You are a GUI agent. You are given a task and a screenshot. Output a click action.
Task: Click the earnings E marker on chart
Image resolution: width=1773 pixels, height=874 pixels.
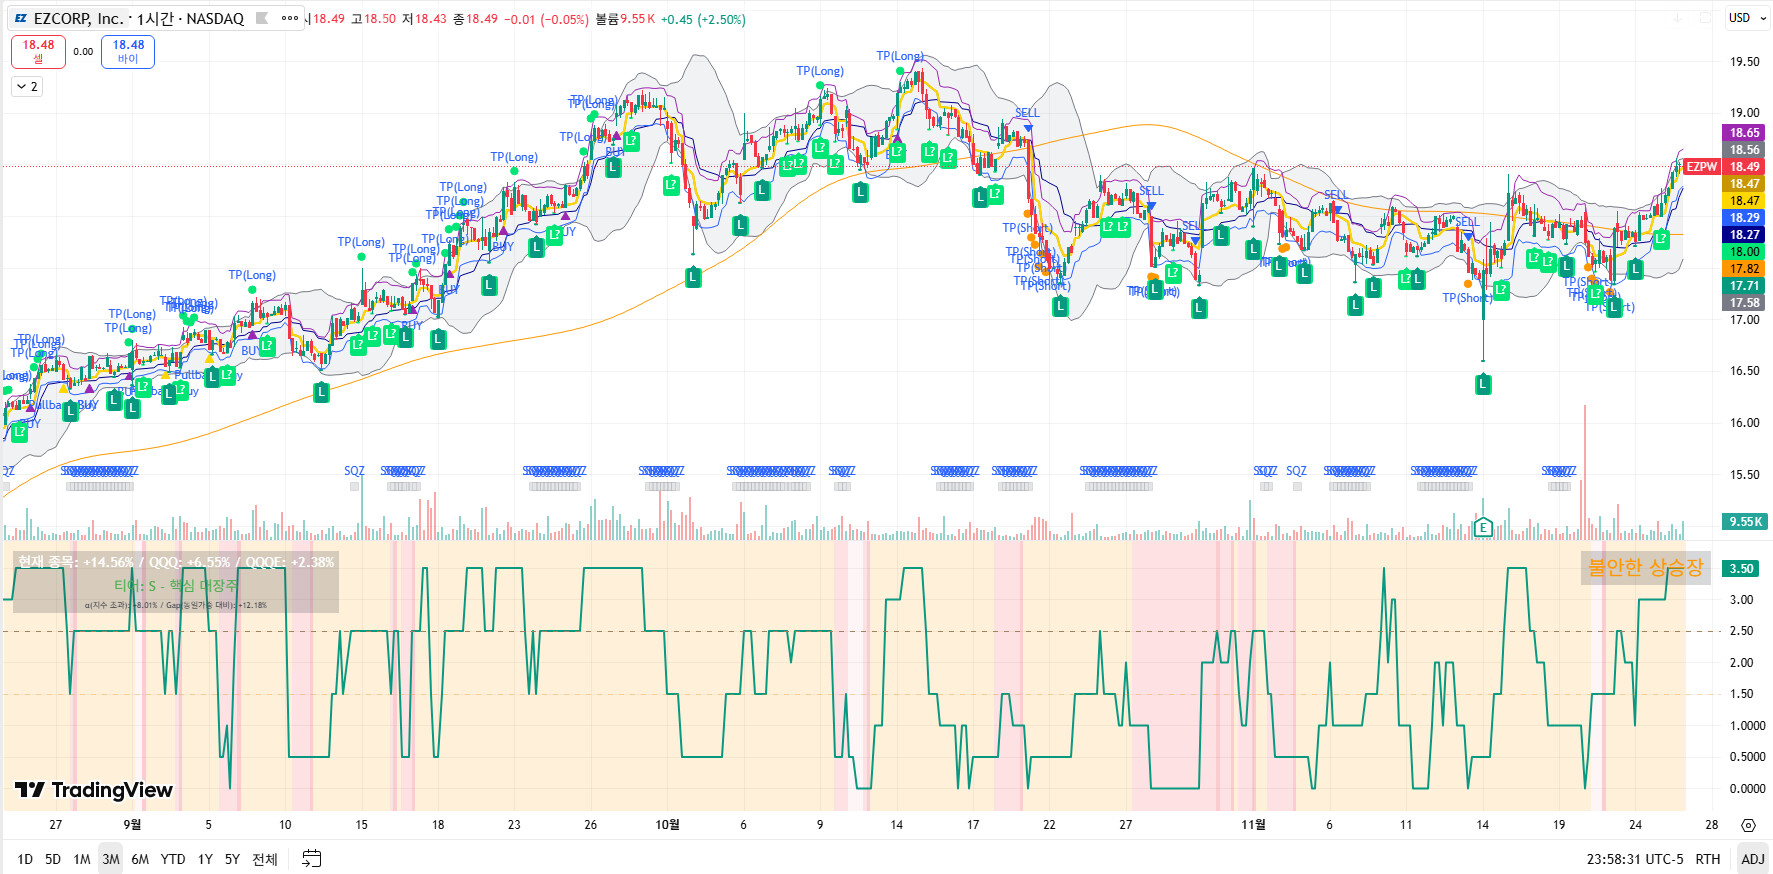[x=1483, y=527]
